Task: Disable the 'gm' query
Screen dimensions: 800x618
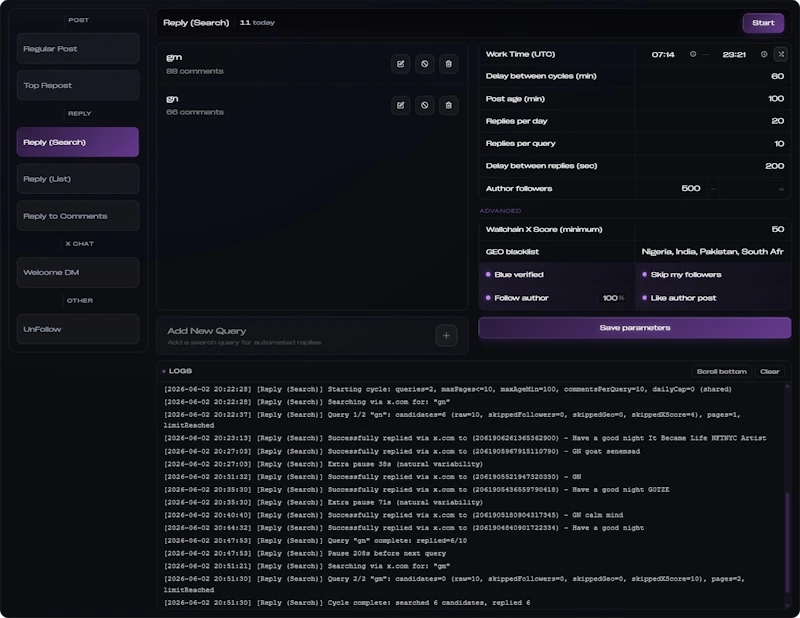Action: tap(424, 64)
